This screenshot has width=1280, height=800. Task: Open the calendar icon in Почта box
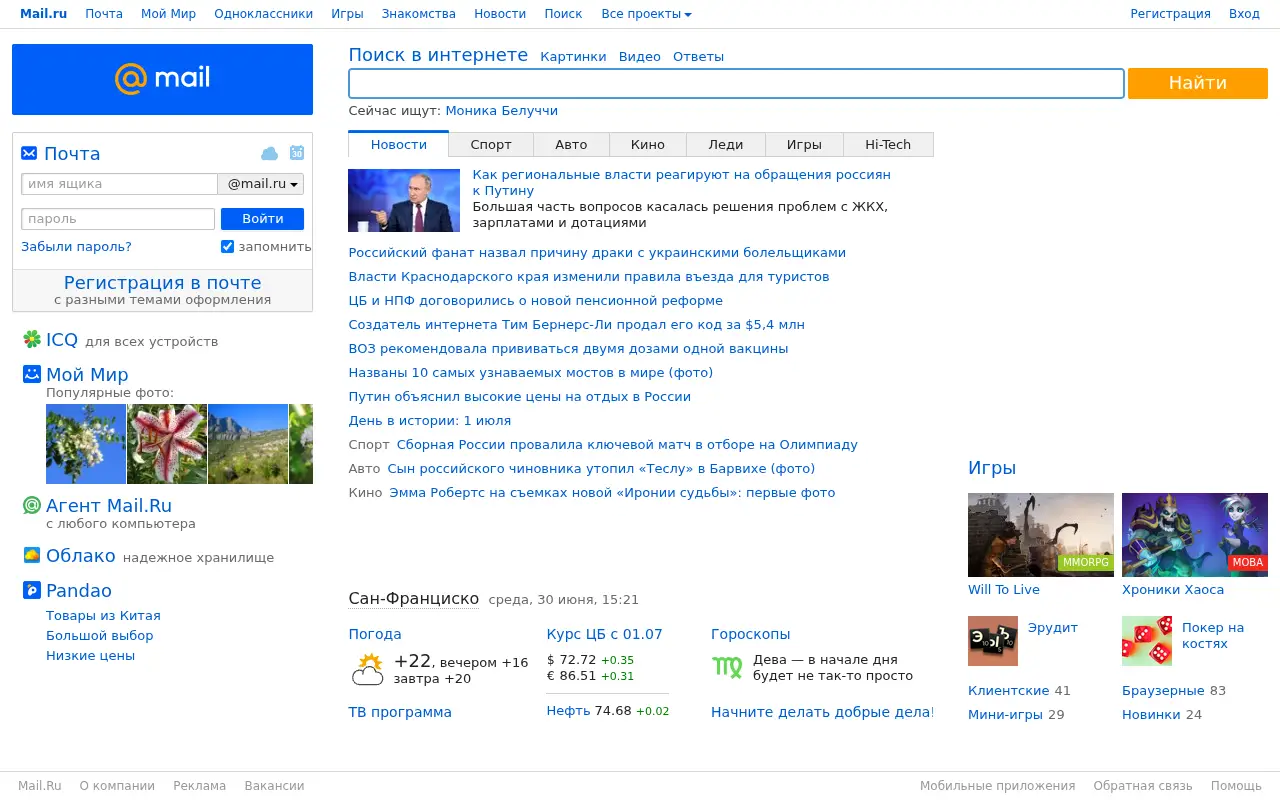coord(296,153)
